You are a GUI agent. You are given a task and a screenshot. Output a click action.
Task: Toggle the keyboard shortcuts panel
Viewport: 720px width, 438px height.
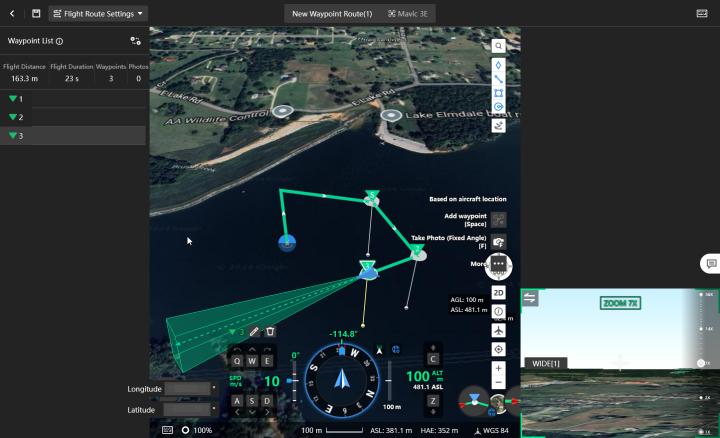702,14
